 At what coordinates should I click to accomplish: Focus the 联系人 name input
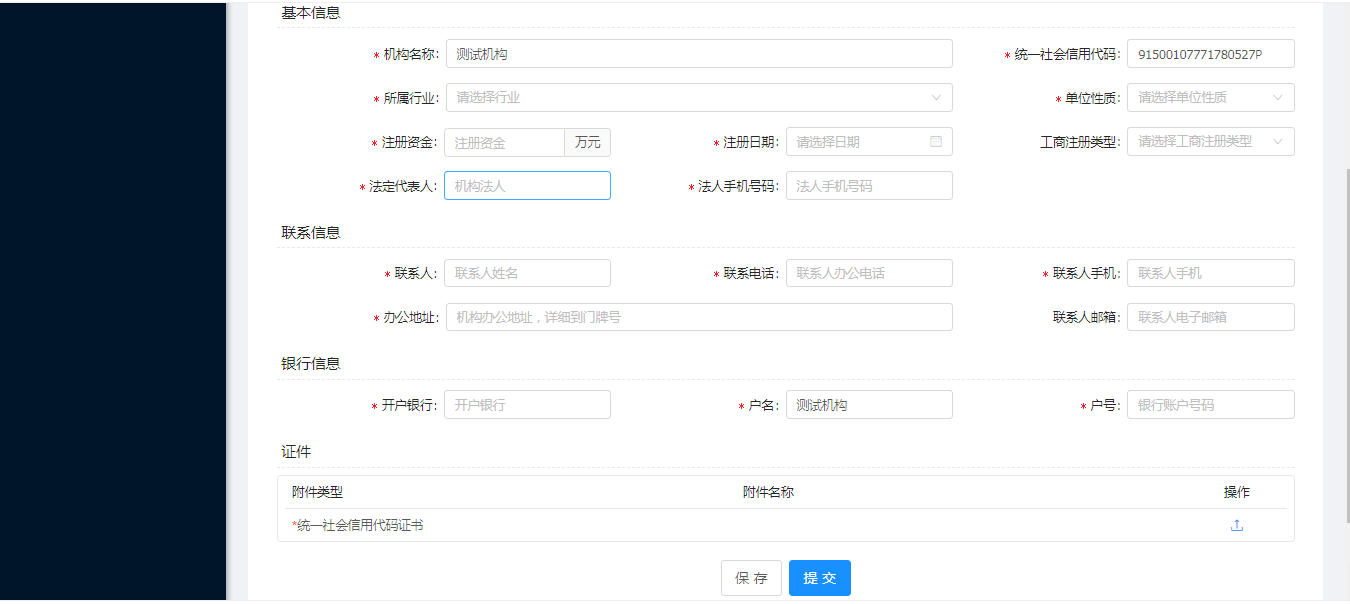[x=527, y=272]
